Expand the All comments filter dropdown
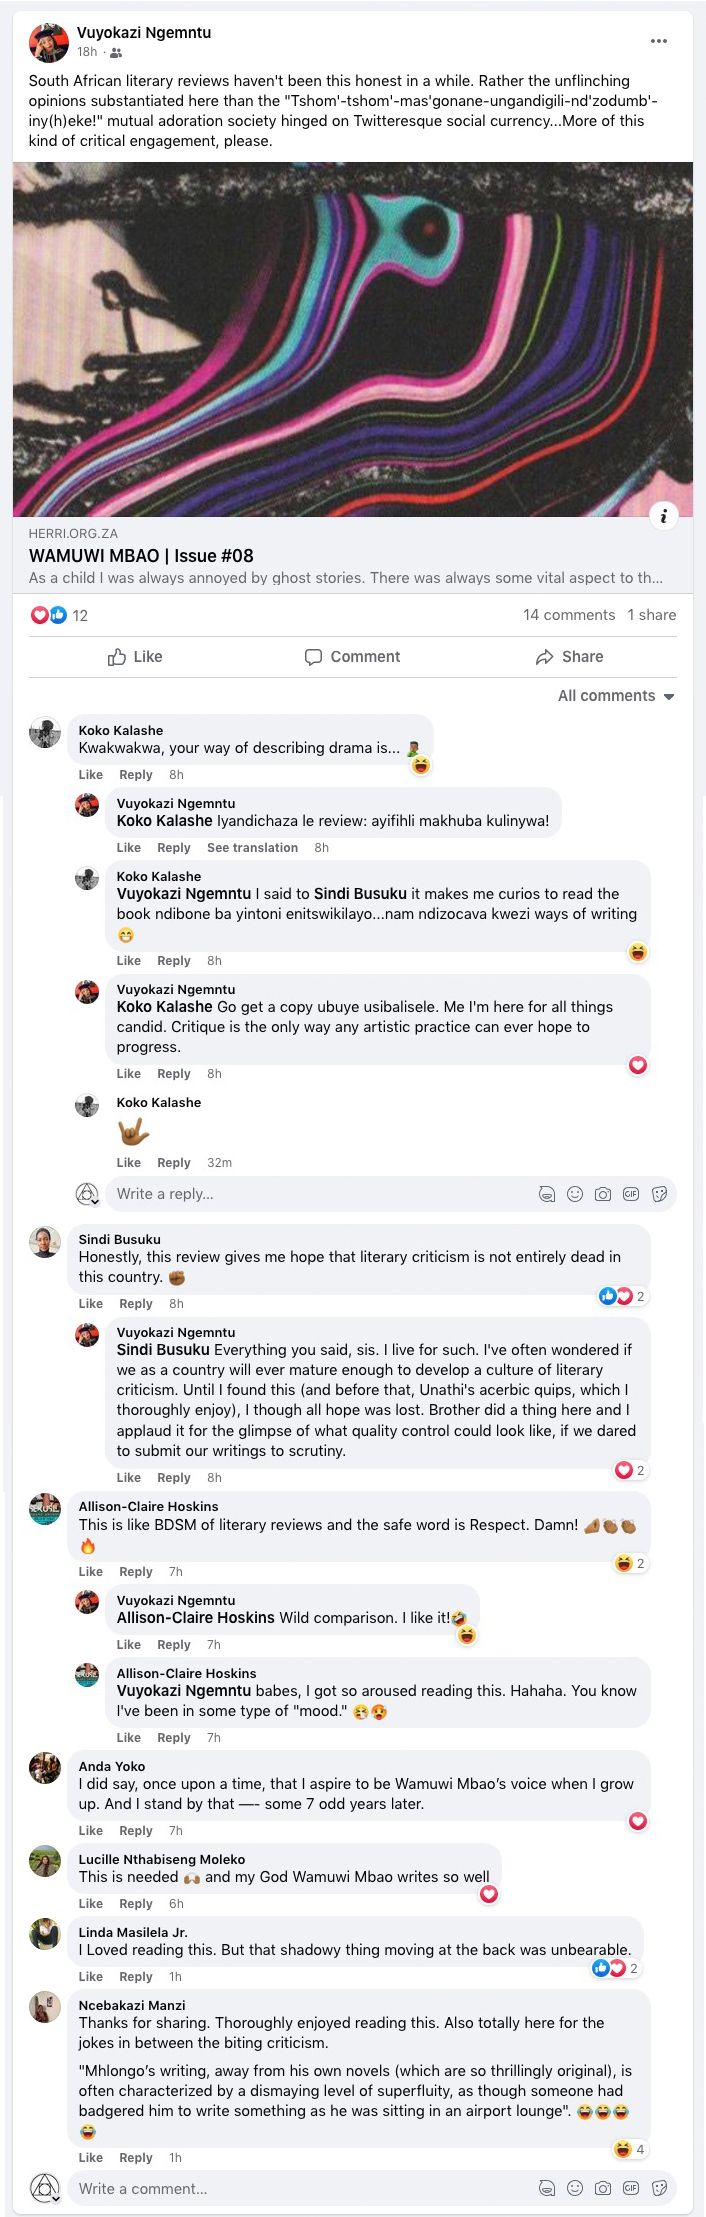706x2217 pixels. click(616, 696)
